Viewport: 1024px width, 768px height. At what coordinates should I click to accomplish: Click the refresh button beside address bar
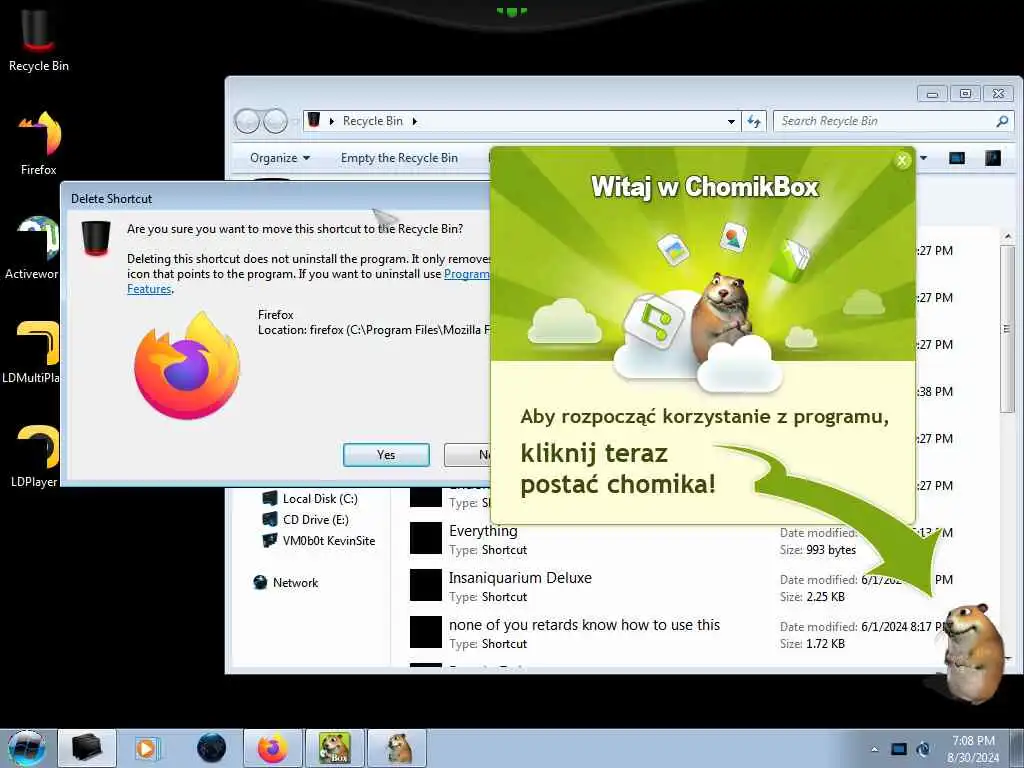(754, 121)
